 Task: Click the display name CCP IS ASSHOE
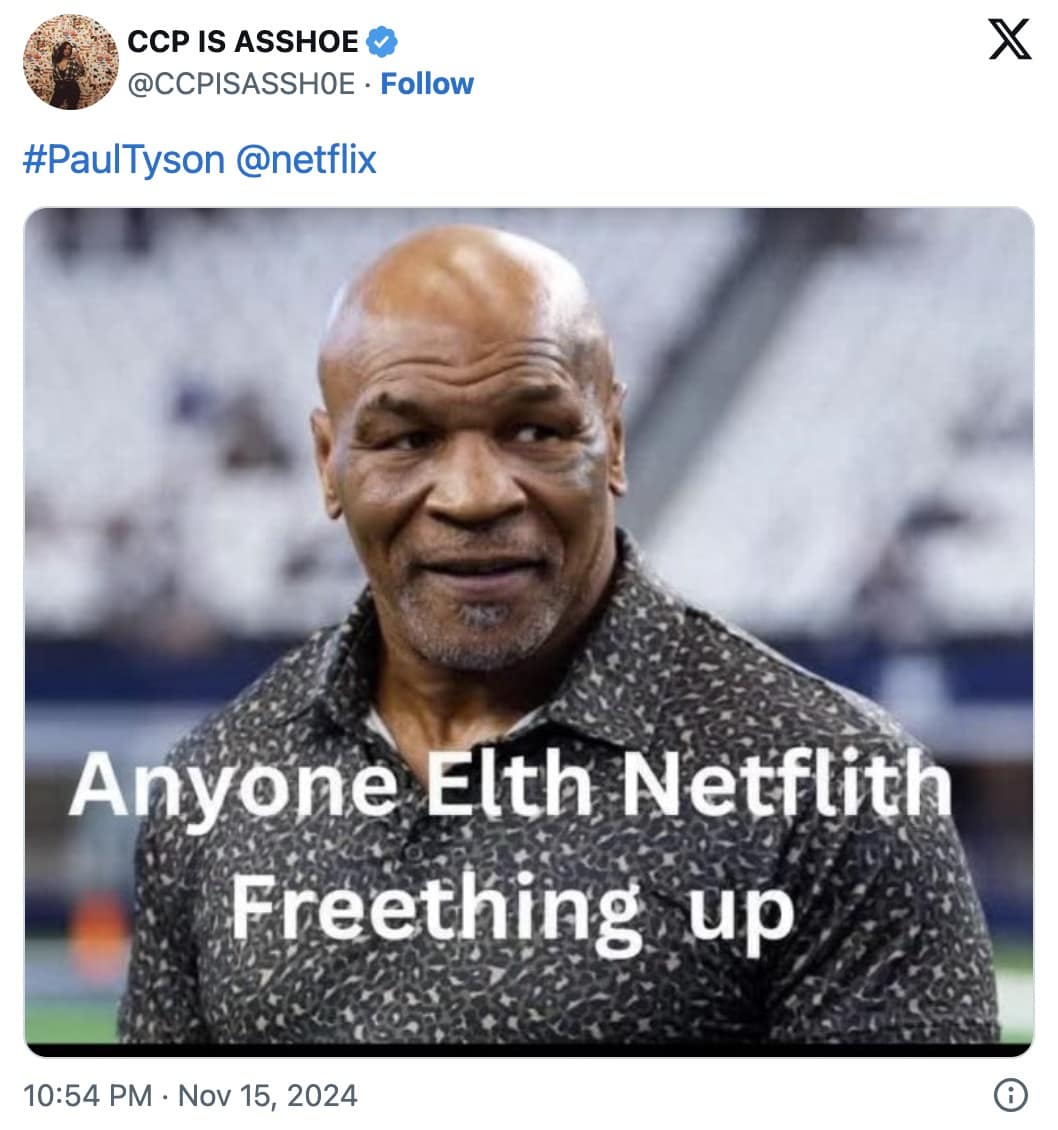pos(243,41)
